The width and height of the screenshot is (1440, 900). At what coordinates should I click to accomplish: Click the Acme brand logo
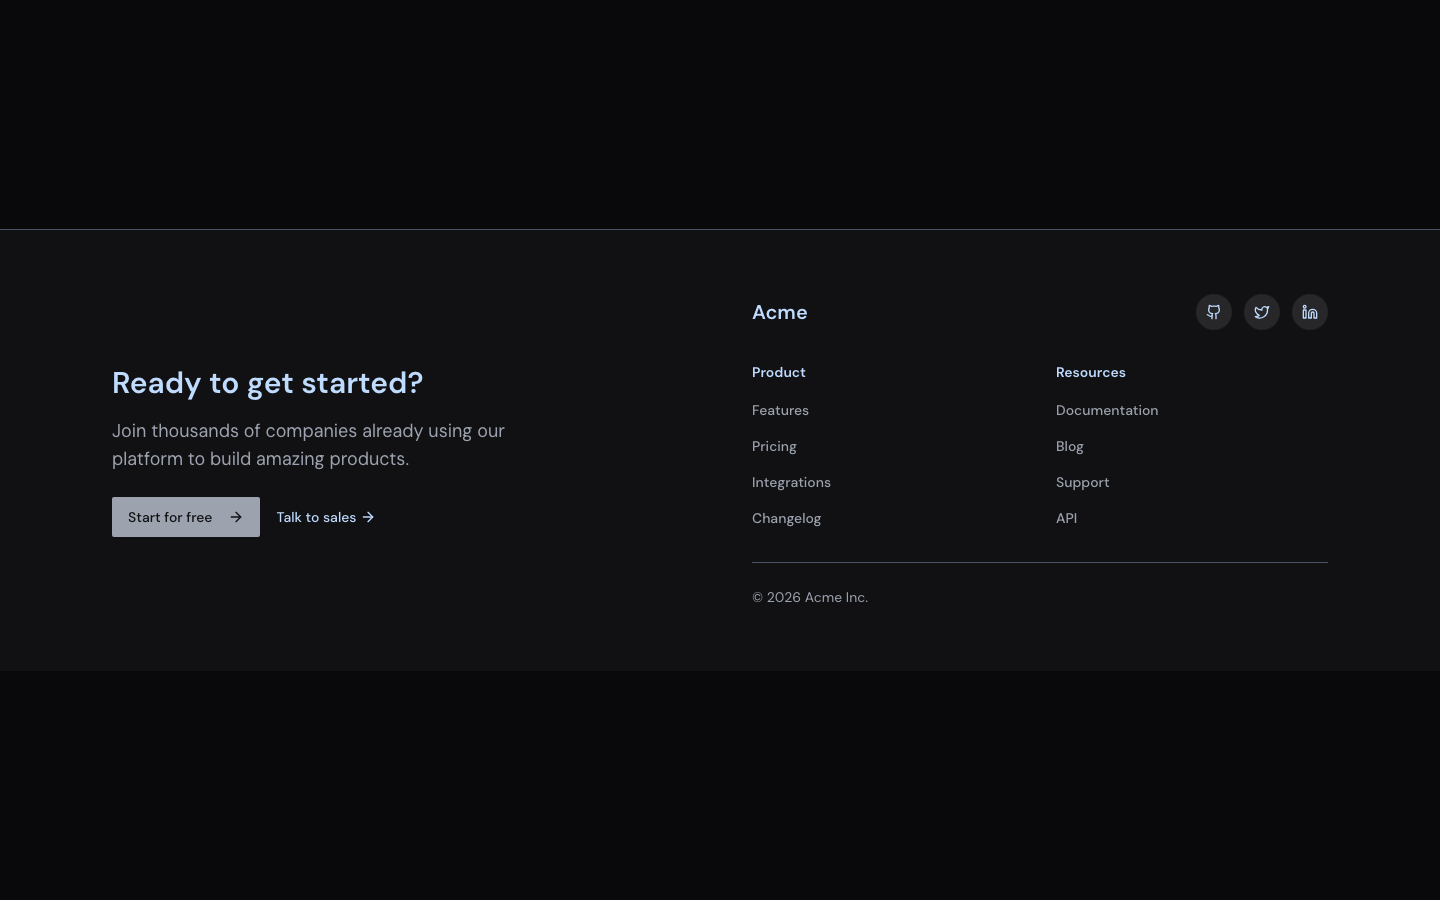coord(779,312)
